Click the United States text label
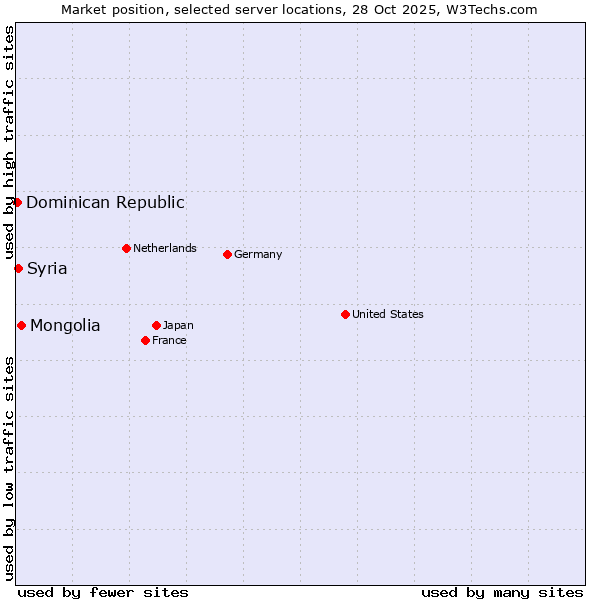600x600 pixels. tap(387, 314)
